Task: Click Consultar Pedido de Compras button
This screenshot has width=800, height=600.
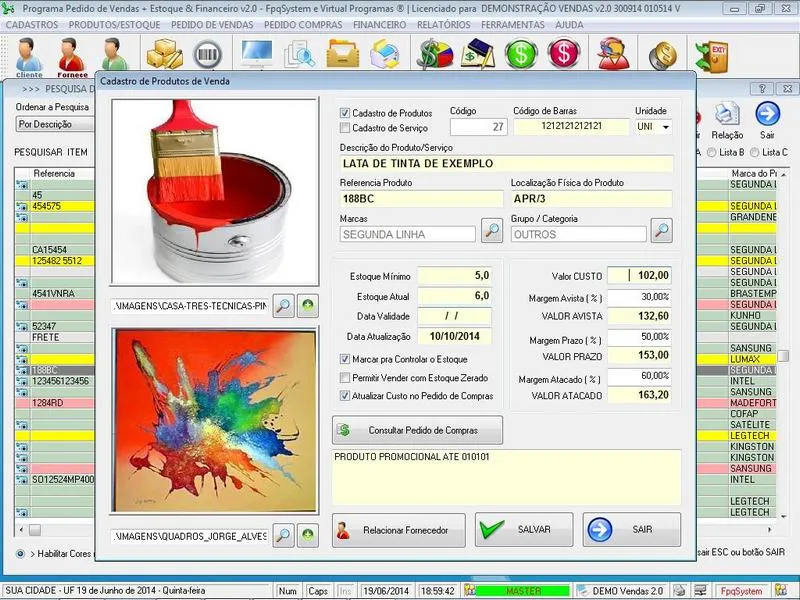Action: point(418,430)
